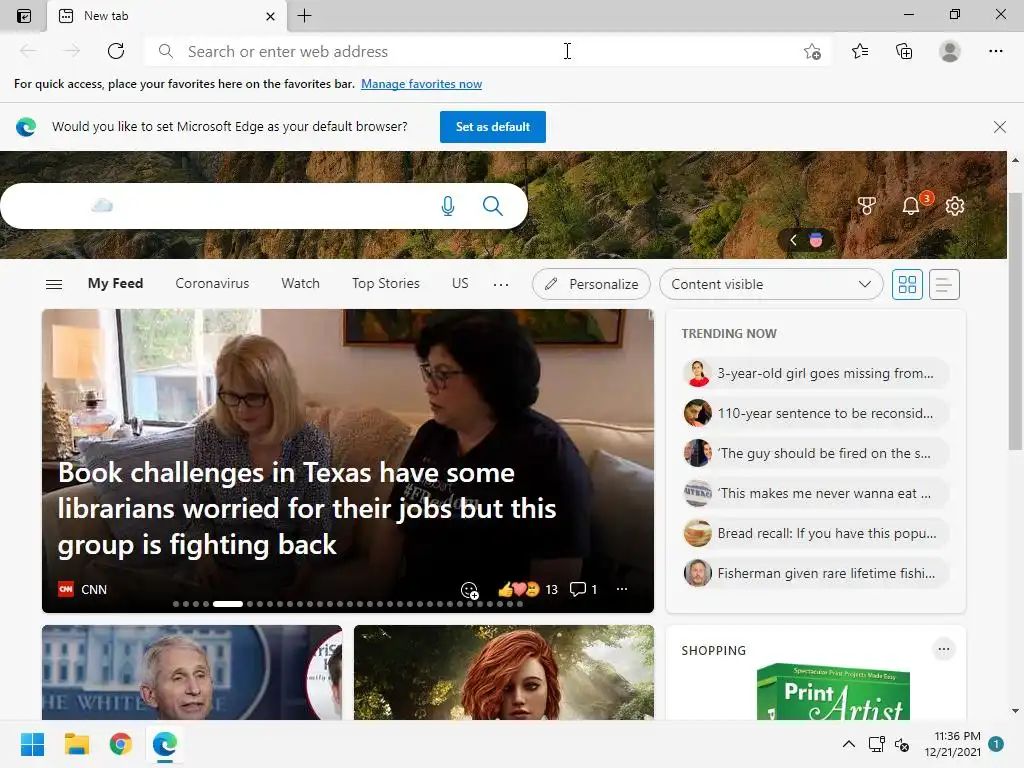Switch to list layout view
The height and width of the screenshot is (768, 1024).
[944, 284]
